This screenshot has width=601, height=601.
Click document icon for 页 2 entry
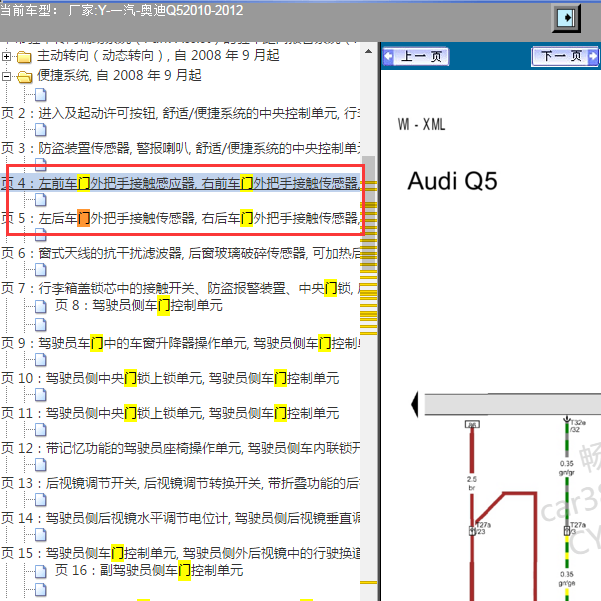41,95
